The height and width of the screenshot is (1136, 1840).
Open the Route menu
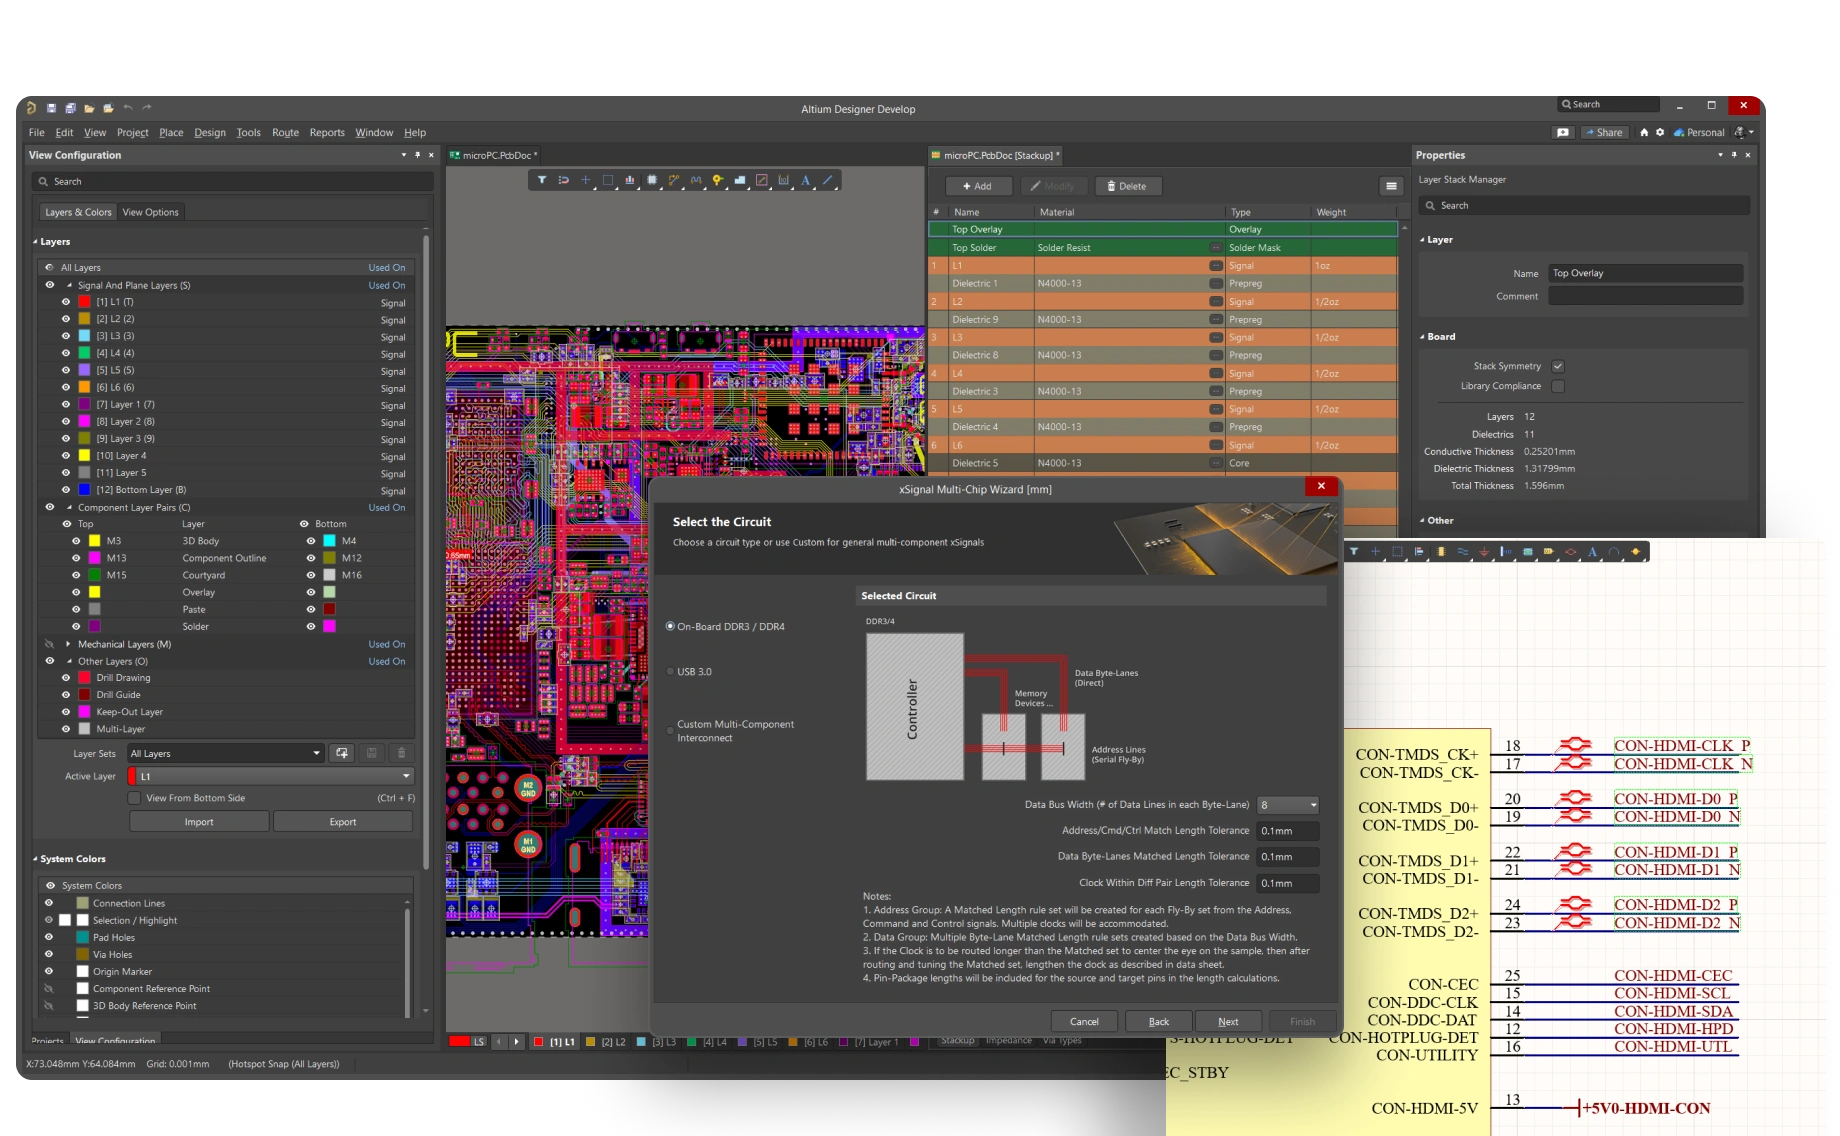click(x=285, y=133)
